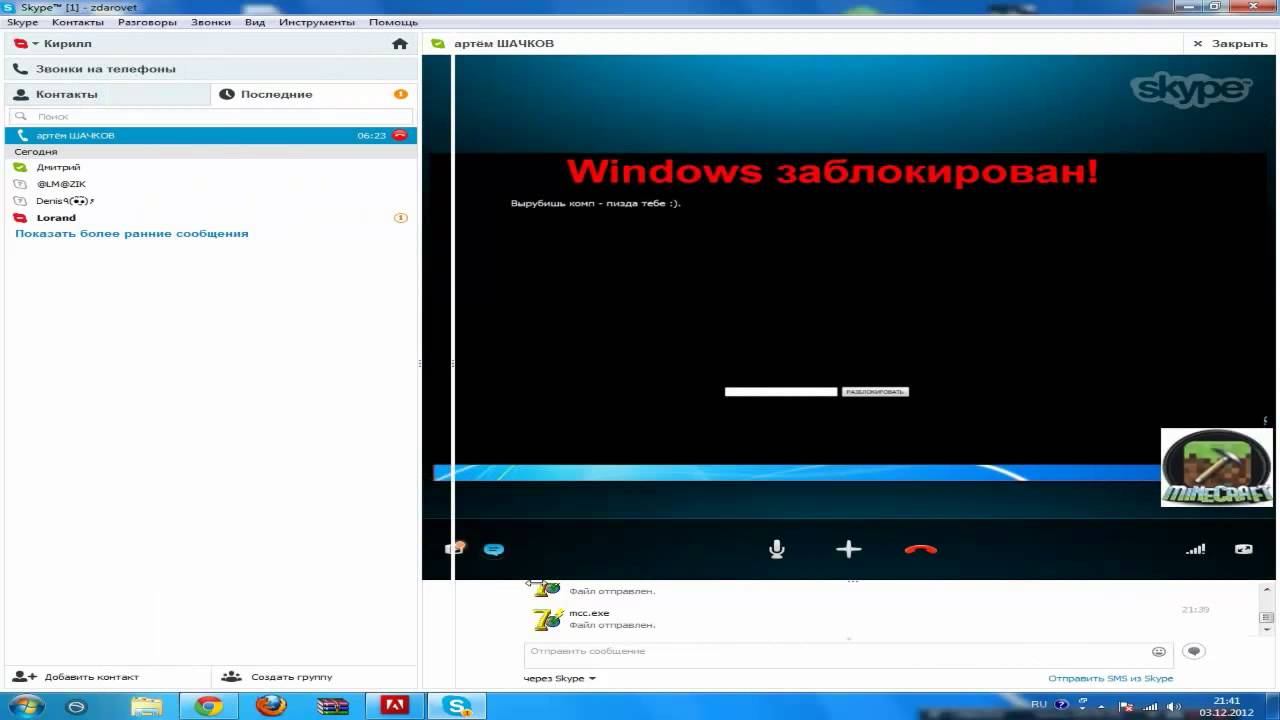Click the 21:39 message timestamp
The width and height of the screenshot is (1280, 720).
pyautogui.click(x=1195, y=609)
